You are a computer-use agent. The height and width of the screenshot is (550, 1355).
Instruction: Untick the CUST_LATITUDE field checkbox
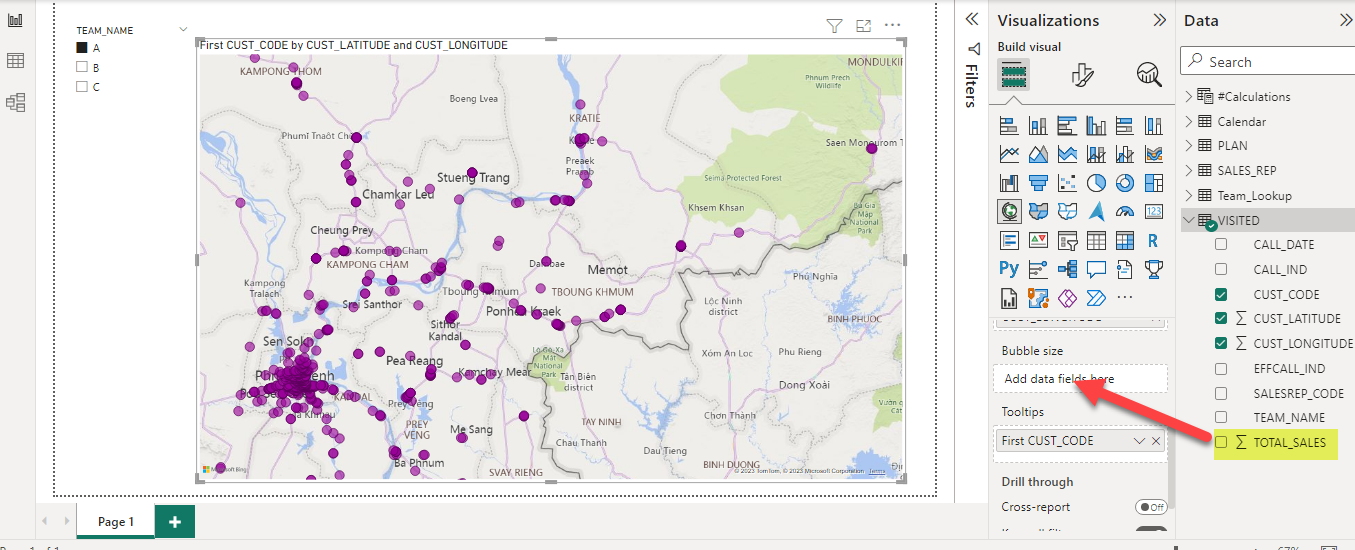point(1221,318)
